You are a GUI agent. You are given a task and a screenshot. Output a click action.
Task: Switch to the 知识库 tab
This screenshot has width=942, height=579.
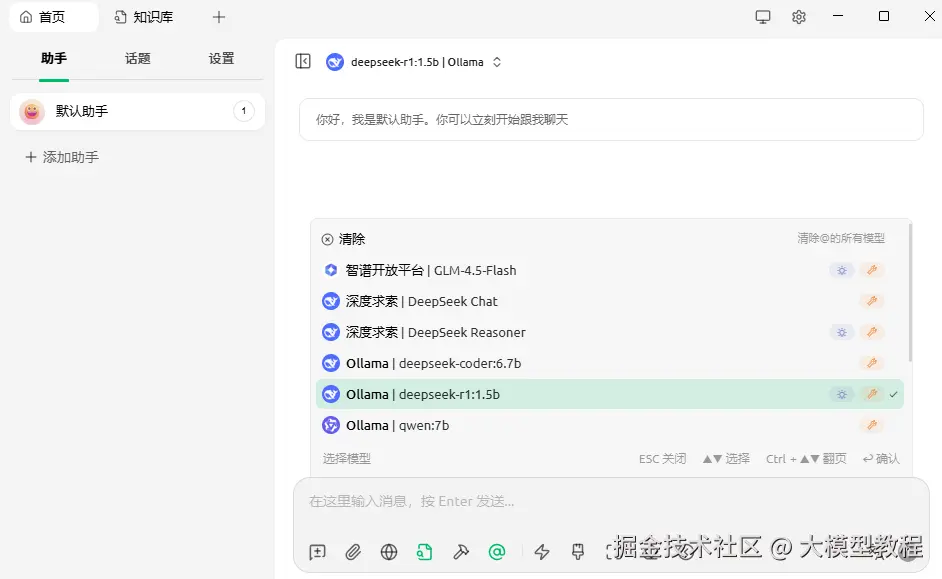point(144,17)
